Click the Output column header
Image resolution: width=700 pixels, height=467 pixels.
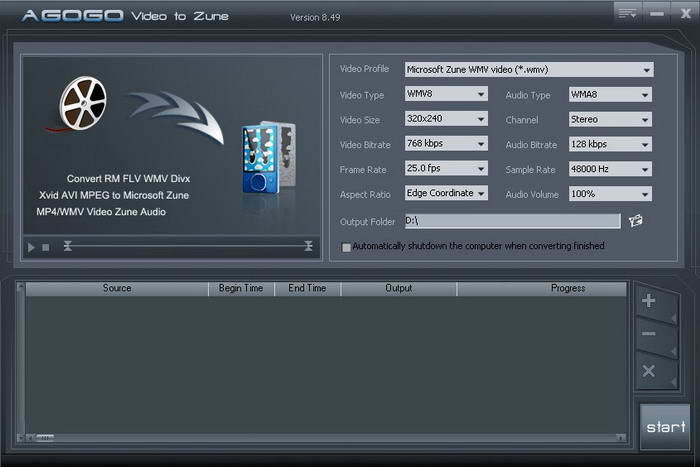click(x=399, y=288)
